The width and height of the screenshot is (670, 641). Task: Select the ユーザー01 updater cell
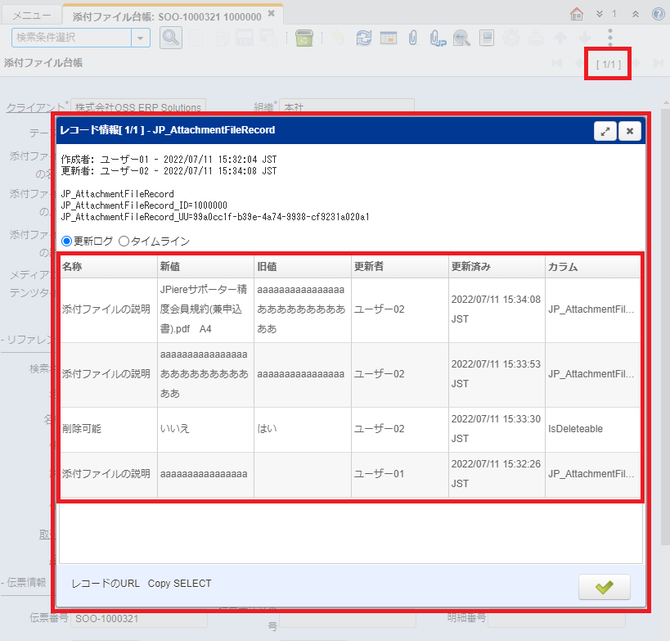tap(400, 474)
